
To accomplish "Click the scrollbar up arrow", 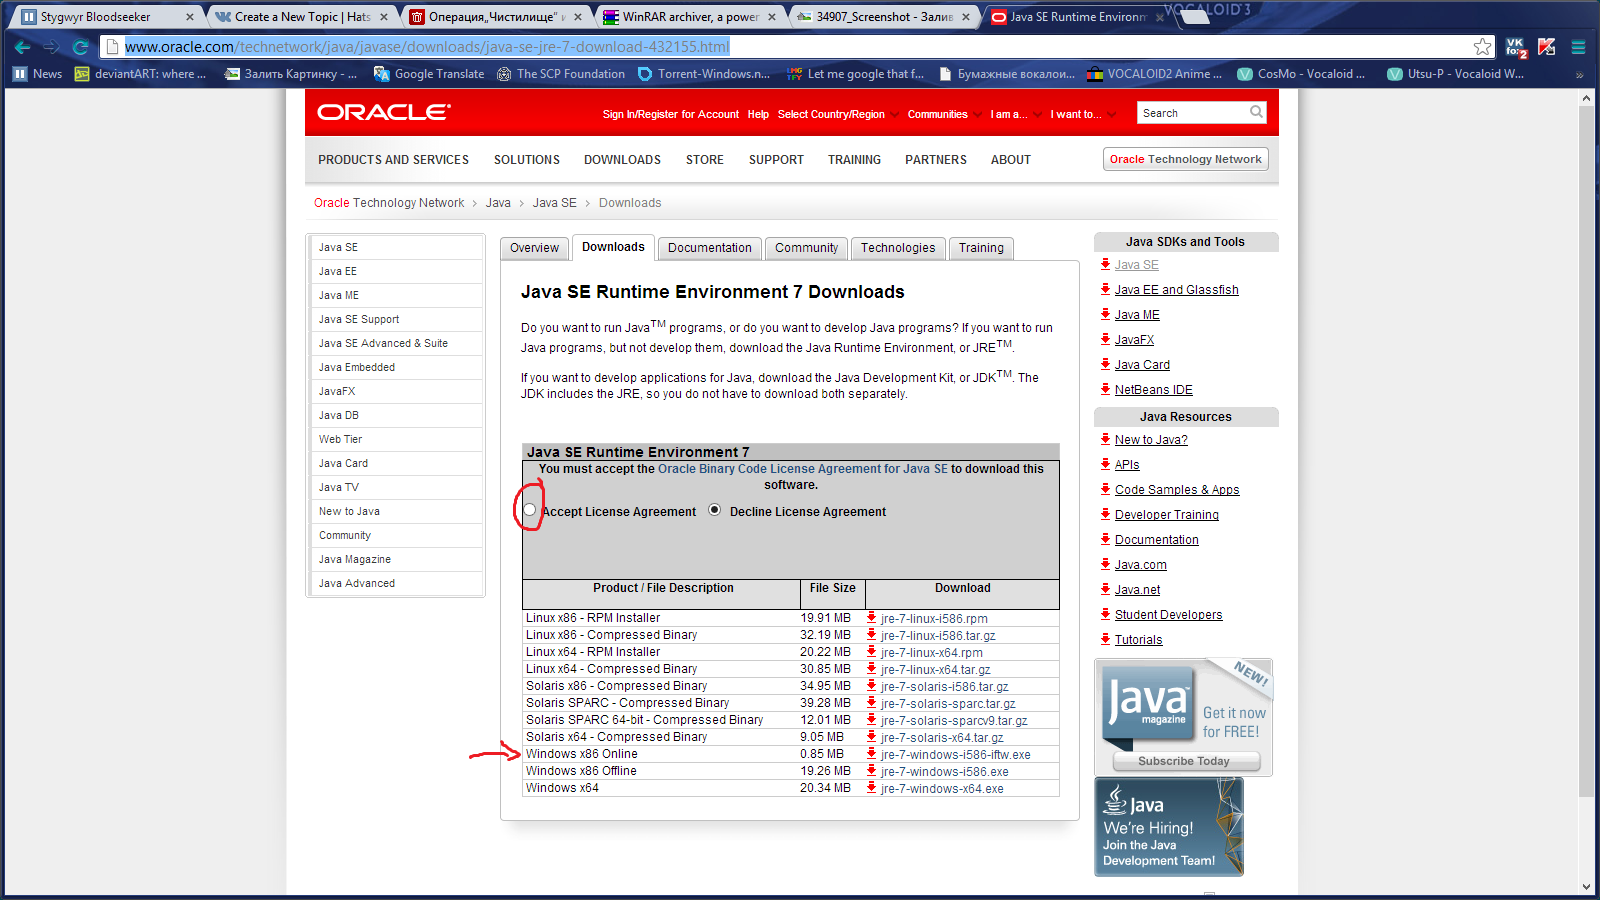I will coord(1586,97).
